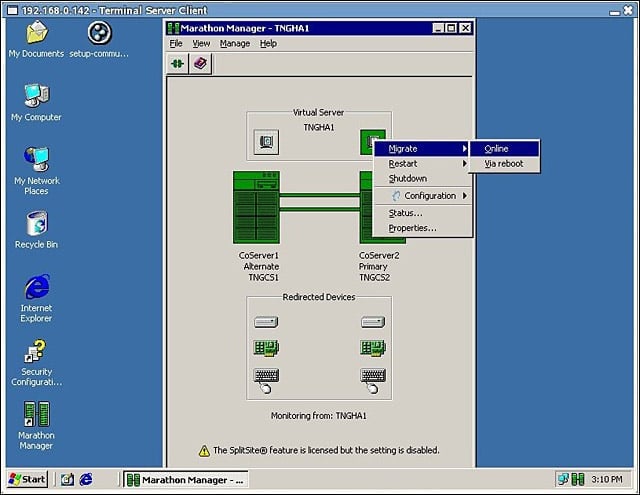Viewport: 640px width, 495px height.
Task: Open the Manage menu
Action: point(235,43)
